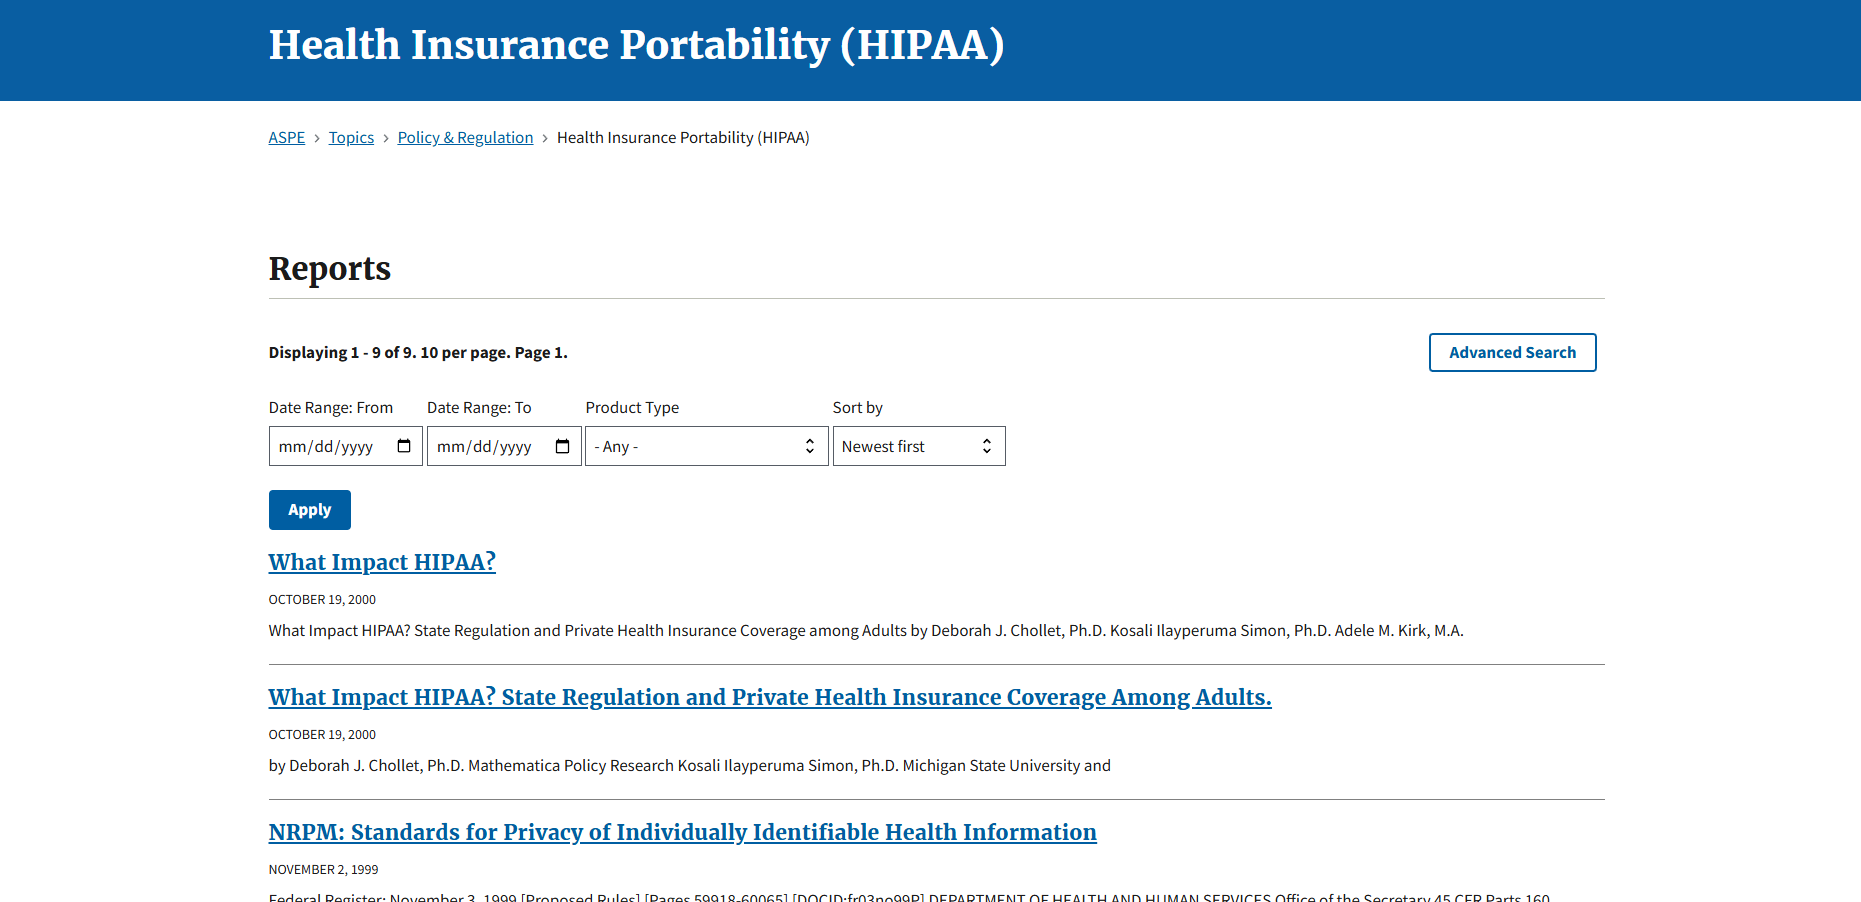The width and height of the screenshot is (1861, 902).
Task: Click the current page breadcrumb text
Action: pyautogui.click(x=683, y=137)
